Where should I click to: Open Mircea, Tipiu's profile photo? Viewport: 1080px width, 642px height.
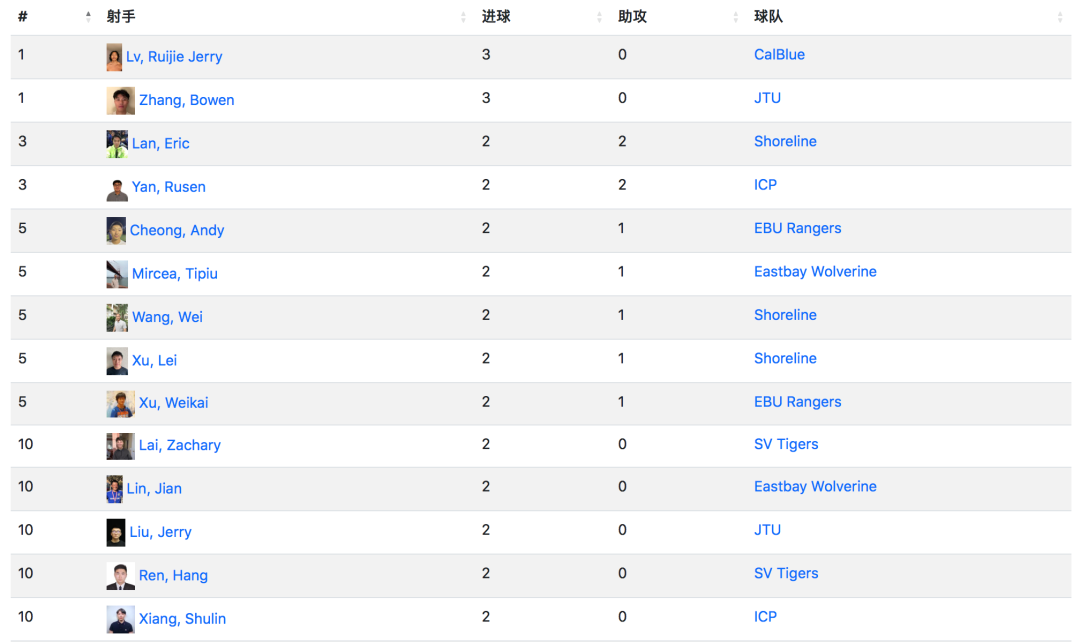pyautogui.click(x=117, y=274)
